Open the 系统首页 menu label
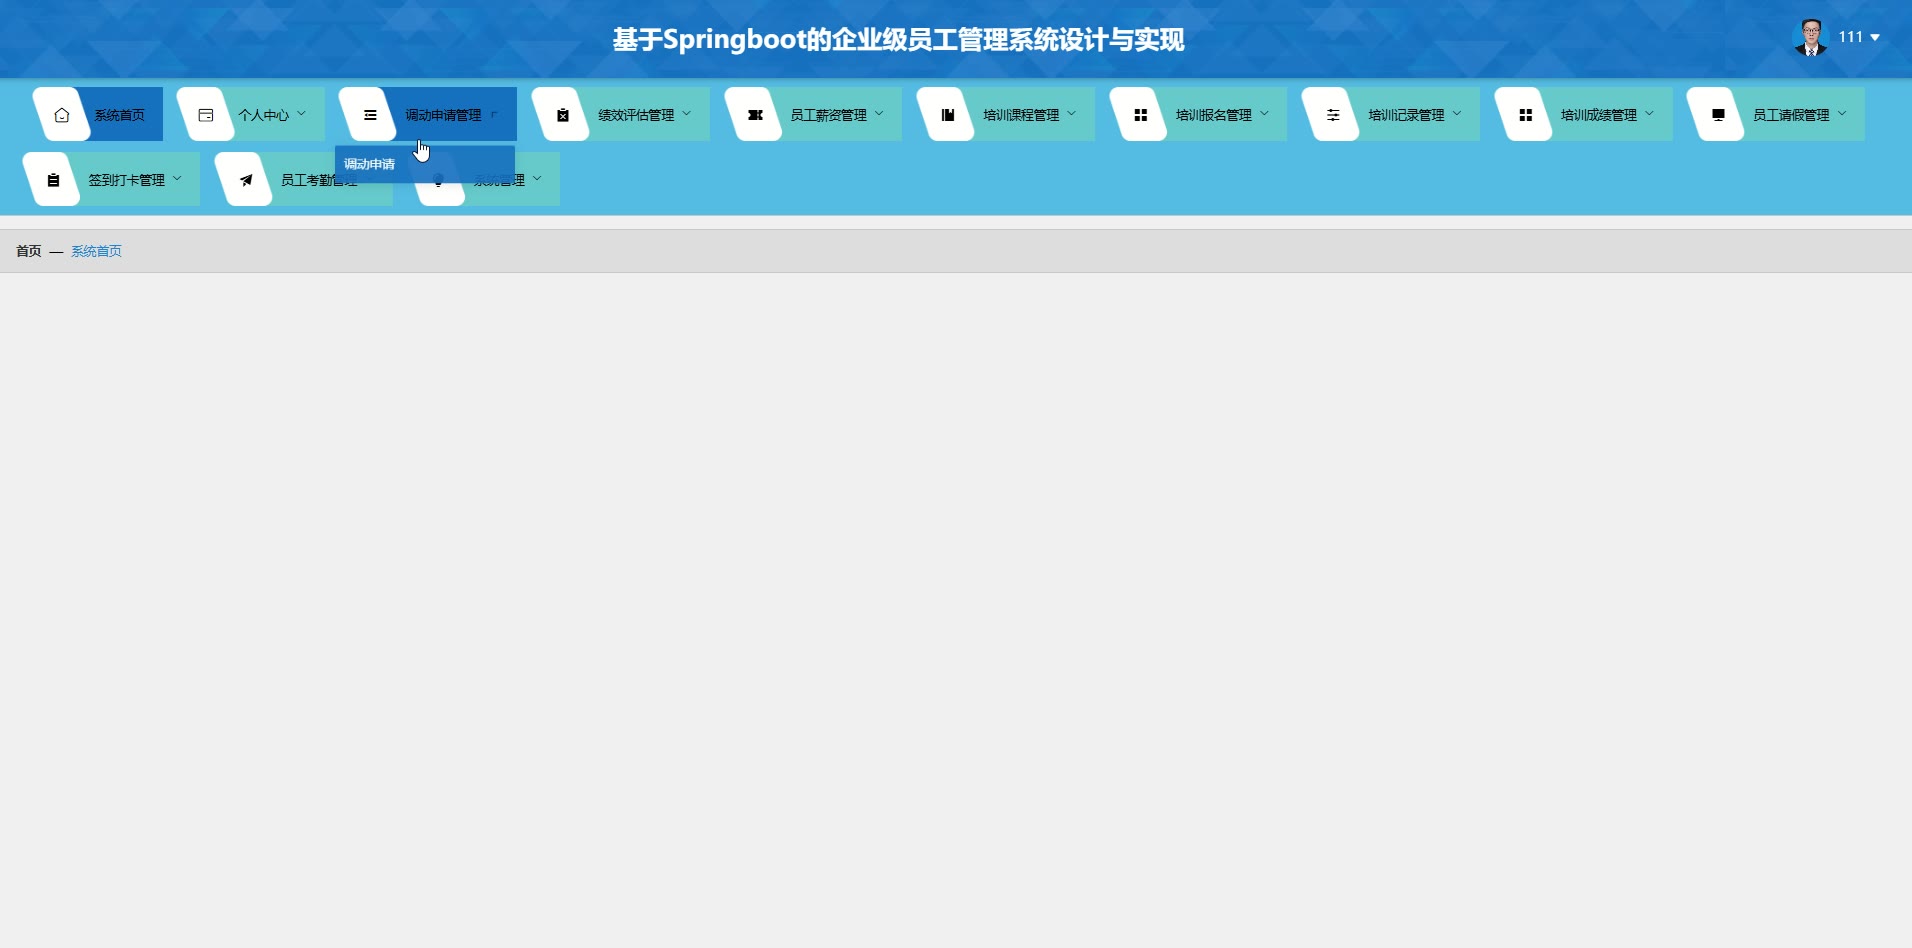1912x948 pixels. pyautogui.click(x=120, y=115)
